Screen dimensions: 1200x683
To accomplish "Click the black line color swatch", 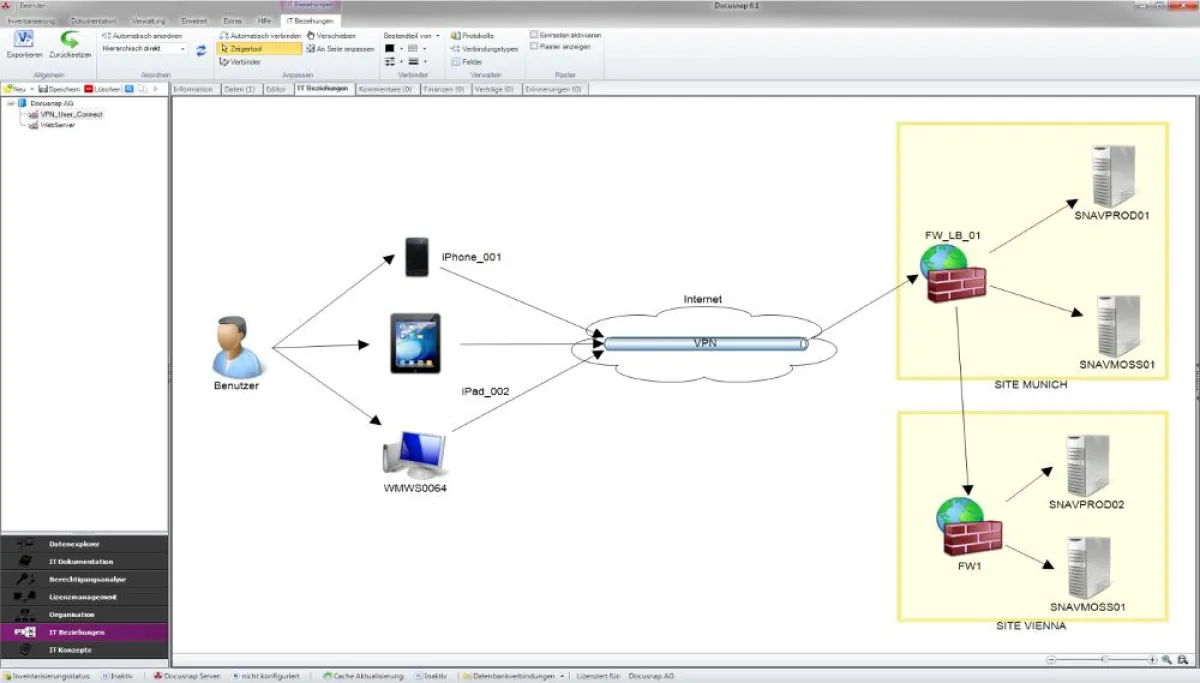I will pos(390,48).
